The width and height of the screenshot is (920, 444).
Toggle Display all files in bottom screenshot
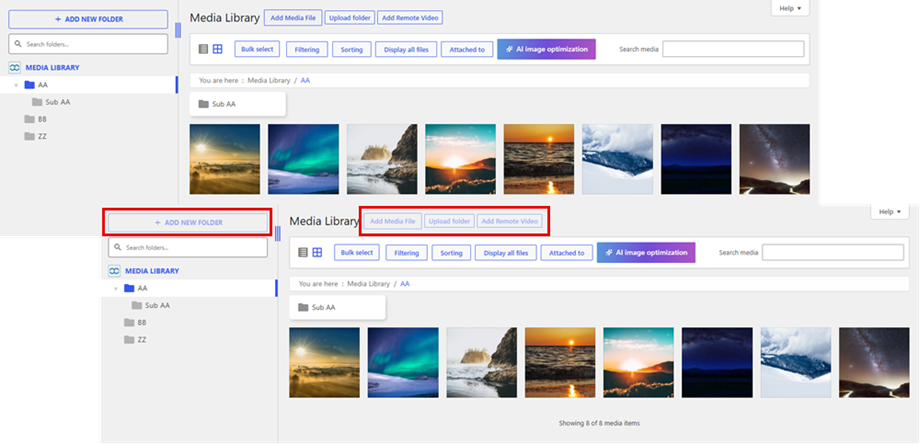(x=506, y=253)
